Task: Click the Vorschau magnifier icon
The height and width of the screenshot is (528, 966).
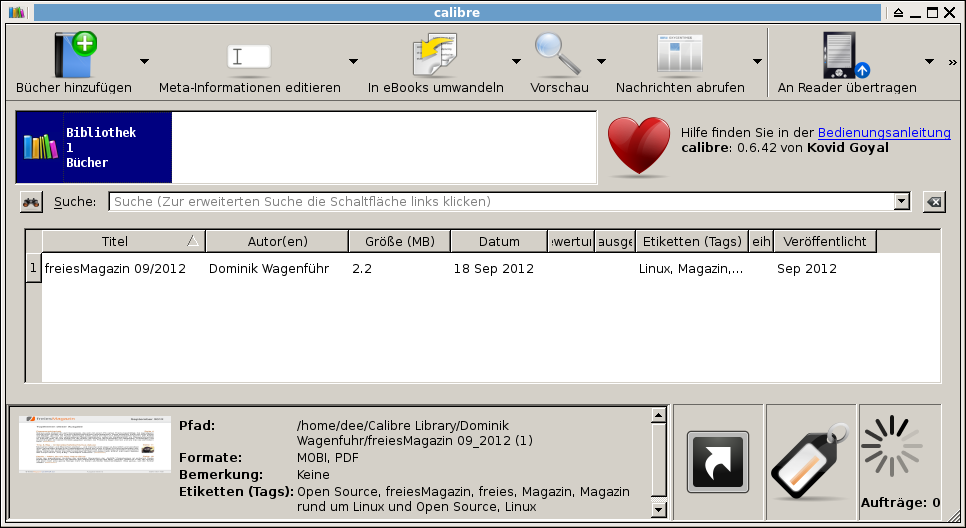Action: tap(558, 54)
